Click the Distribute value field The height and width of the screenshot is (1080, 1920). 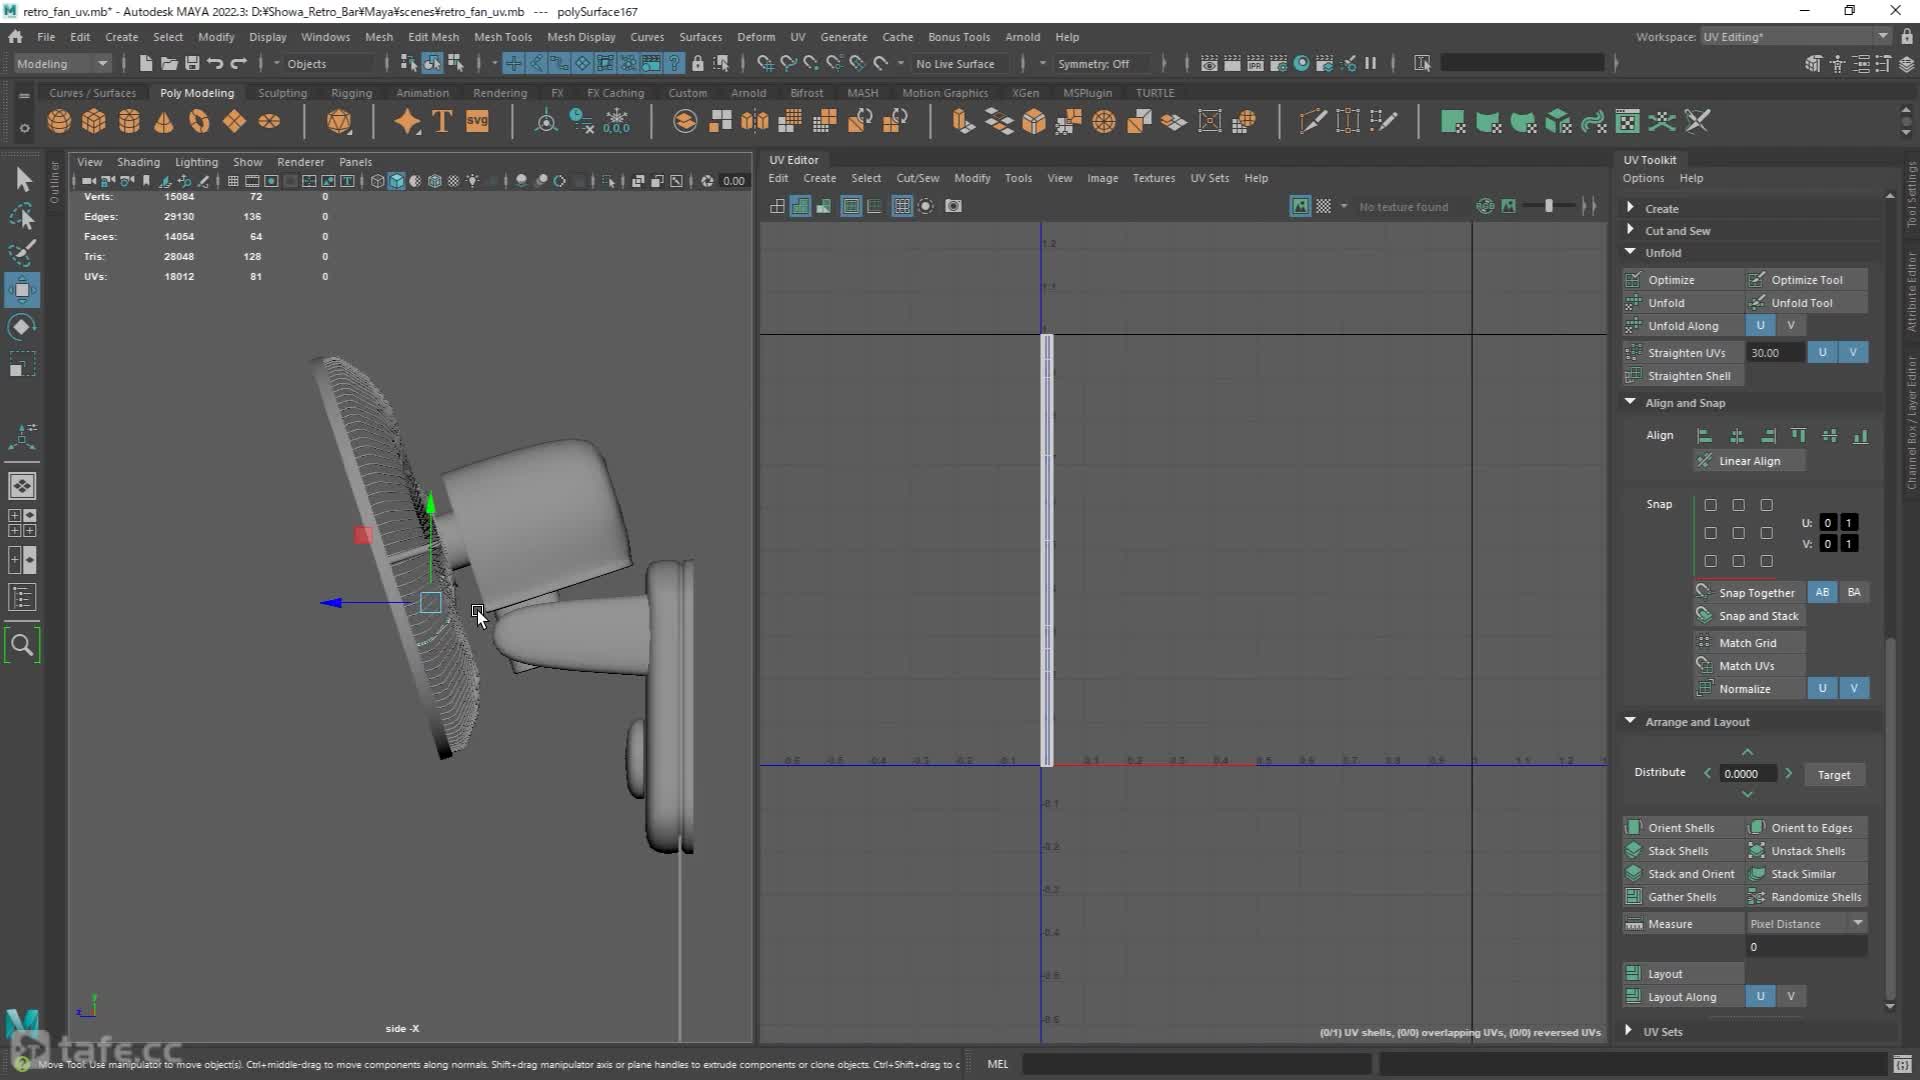(1748, 774)
